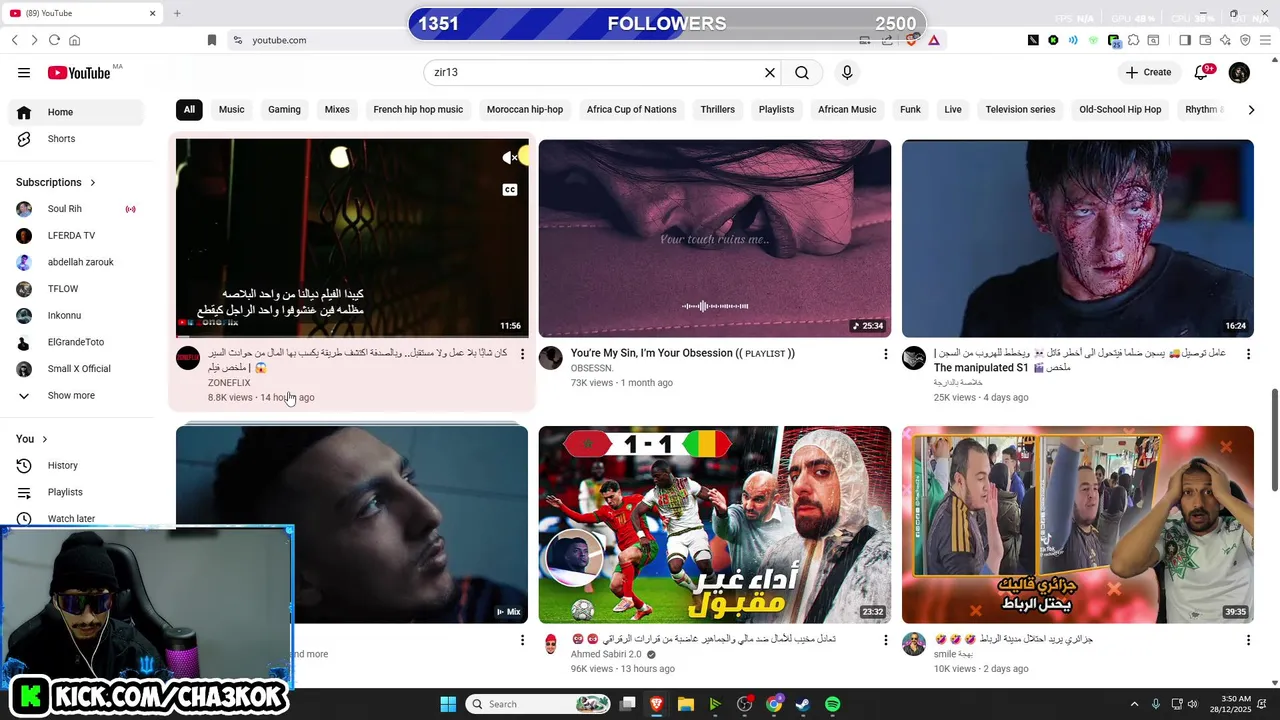Image resolution: width=1280 pixels, height=720 pixels.
Task: Open a new browser tab
Action: coord(177,14)
